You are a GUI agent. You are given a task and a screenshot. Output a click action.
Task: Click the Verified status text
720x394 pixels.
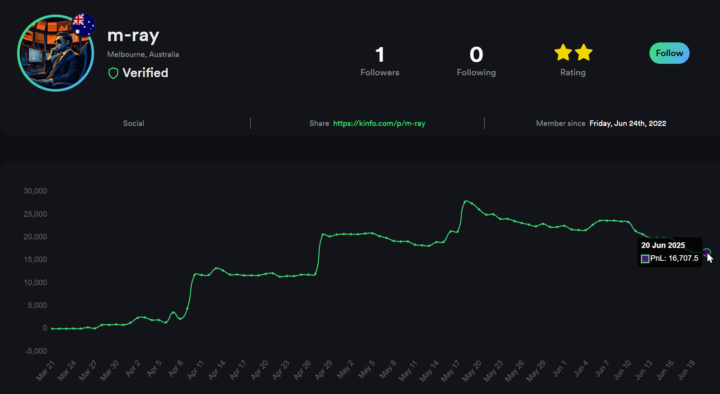pyautogui.click(x=145, y=73)
